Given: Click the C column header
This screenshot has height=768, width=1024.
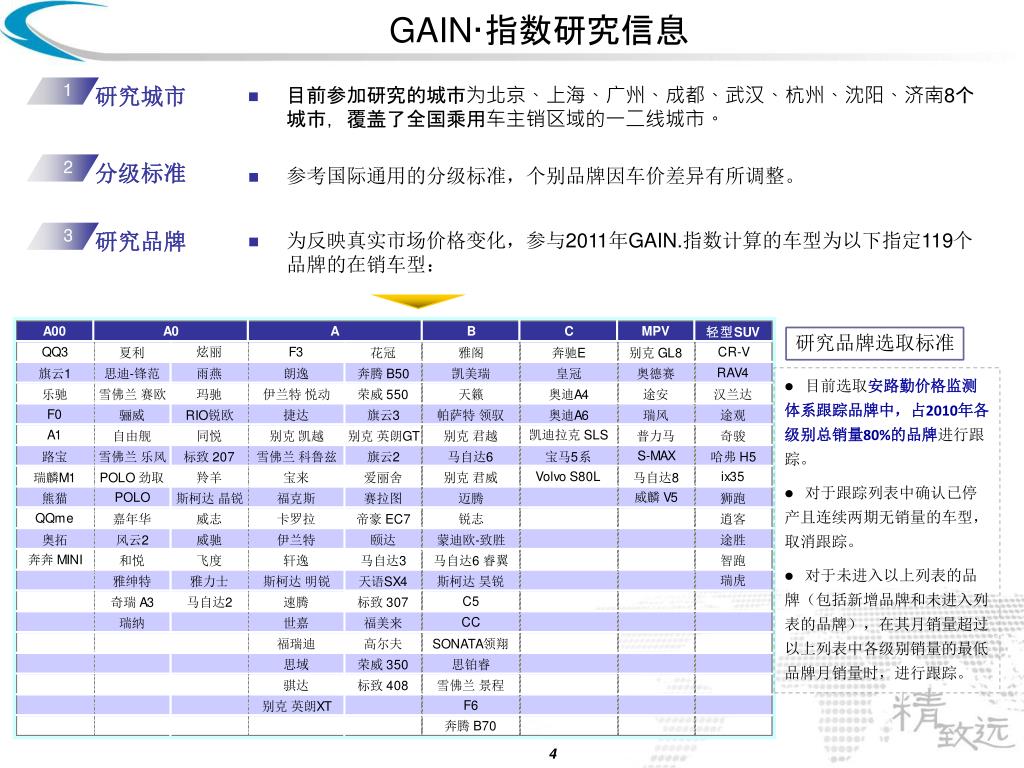Looking at the screenshot, I should 569,331.
